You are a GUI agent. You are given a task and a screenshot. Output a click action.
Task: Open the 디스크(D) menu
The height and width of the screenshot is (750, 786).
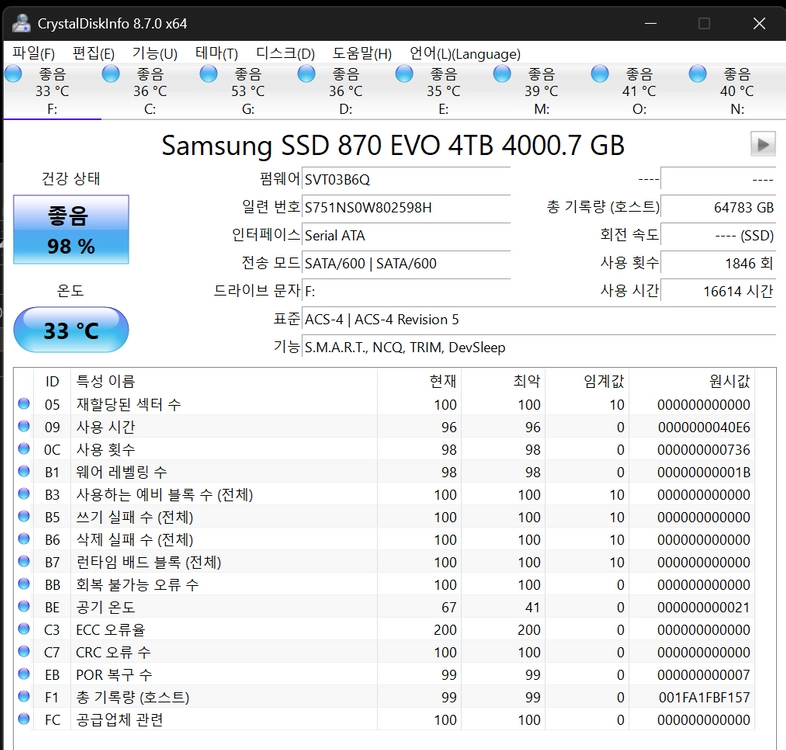tap(285, 53)
